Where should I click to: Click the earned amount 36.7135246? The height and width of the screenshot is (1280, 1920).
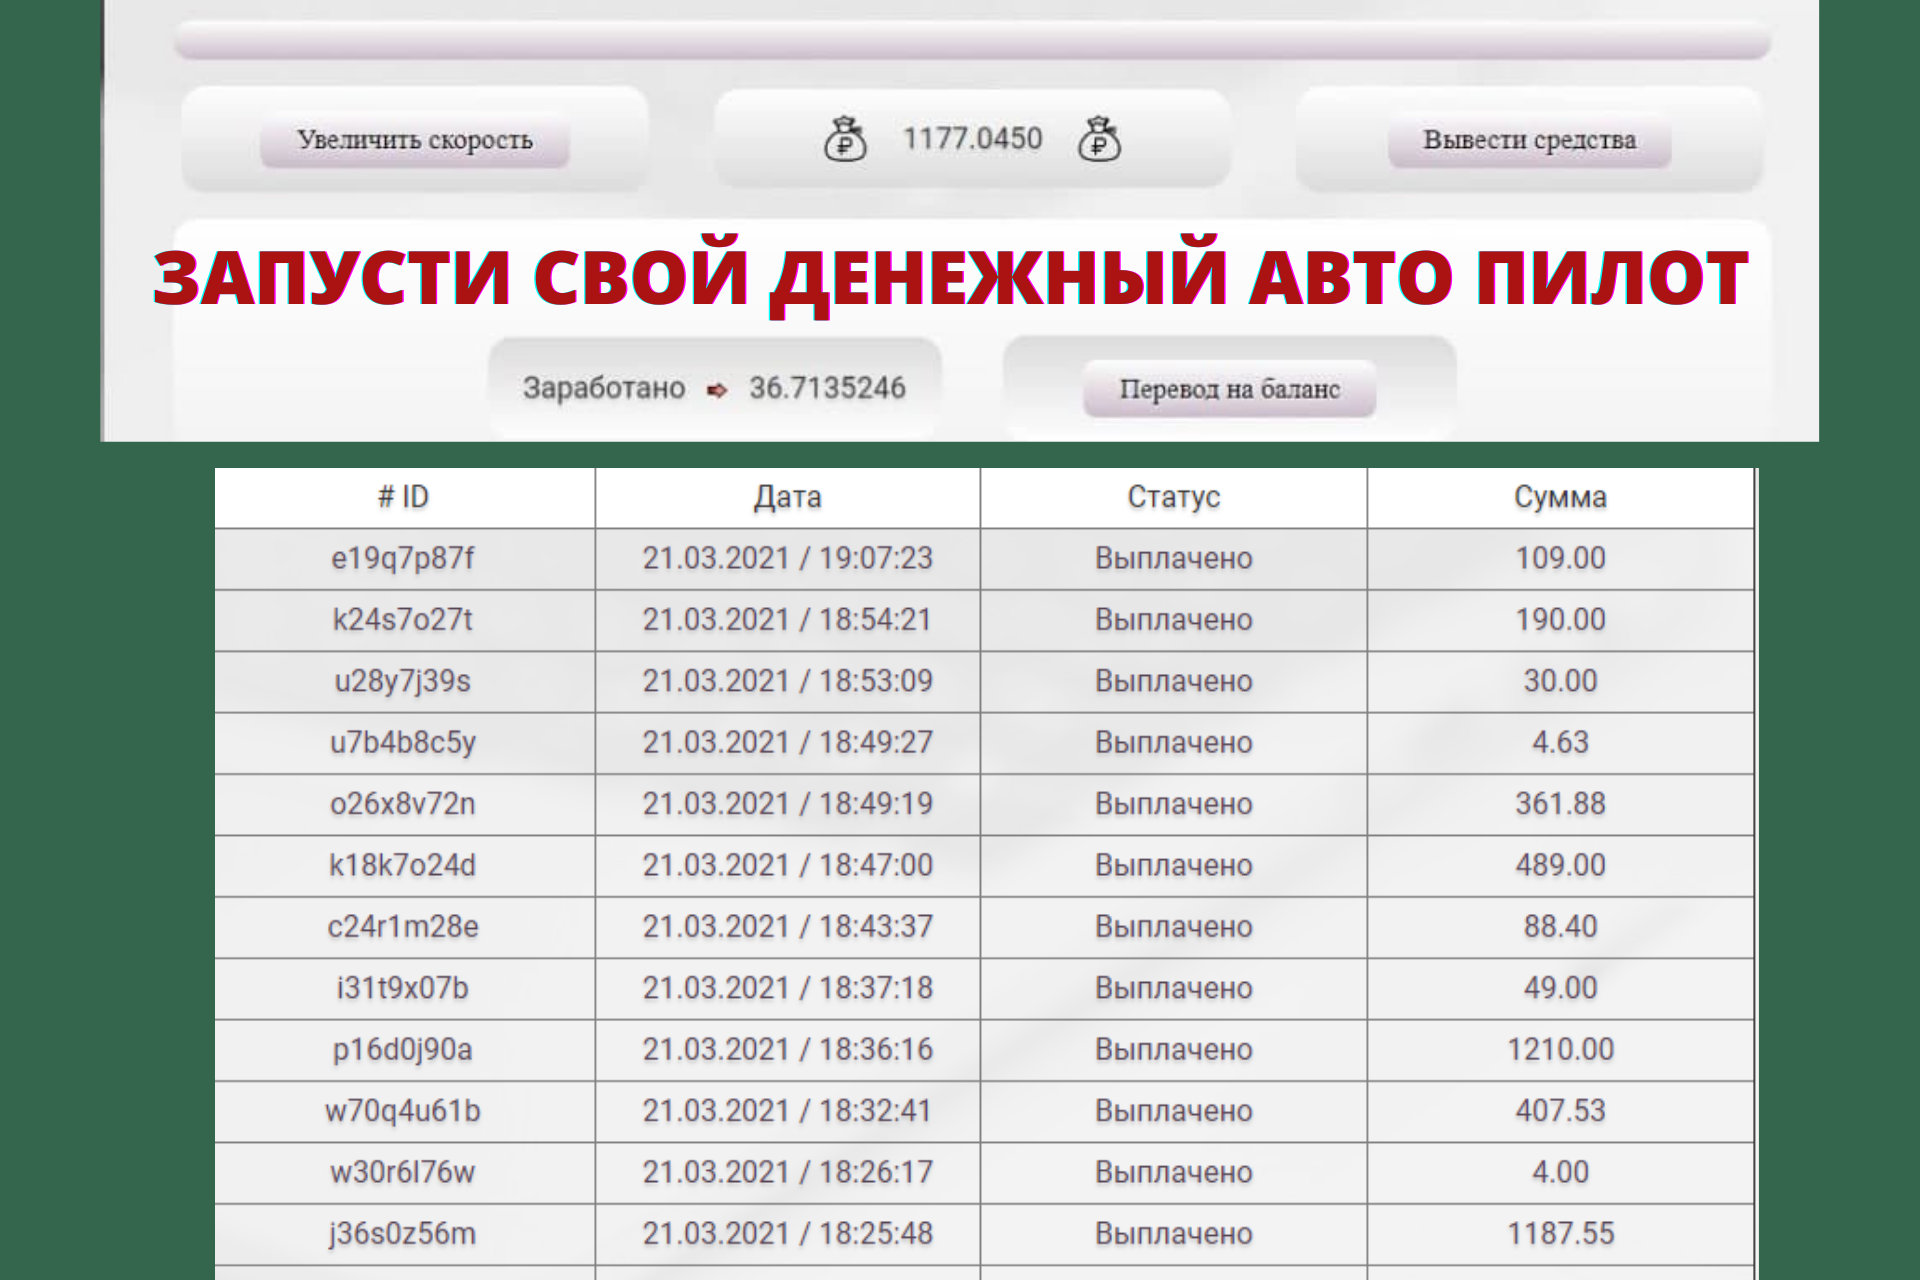827,388
